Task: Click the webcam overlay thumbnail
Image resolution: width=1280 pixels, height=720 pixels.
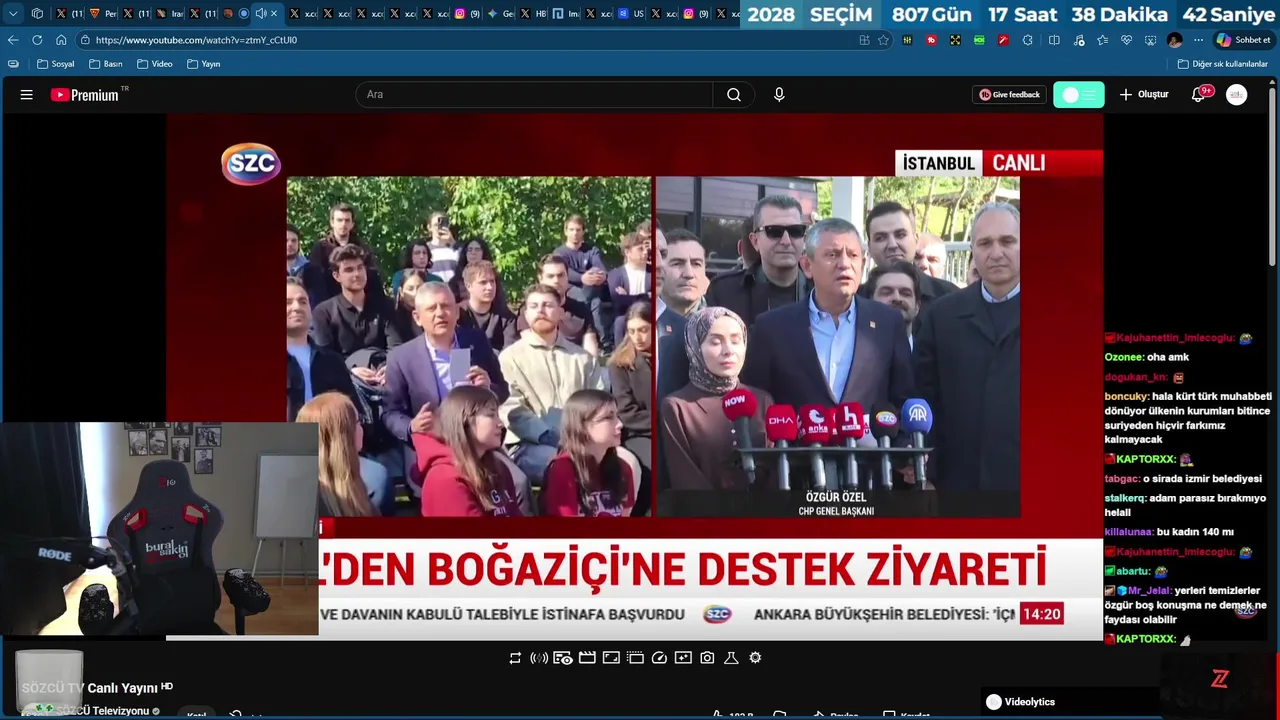Action: point(159,528)
